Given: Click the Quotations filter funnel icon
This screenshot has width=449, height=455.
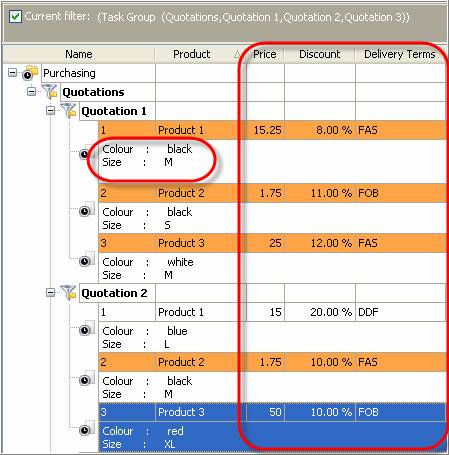Looking at the screenshot, I should 49,91.
